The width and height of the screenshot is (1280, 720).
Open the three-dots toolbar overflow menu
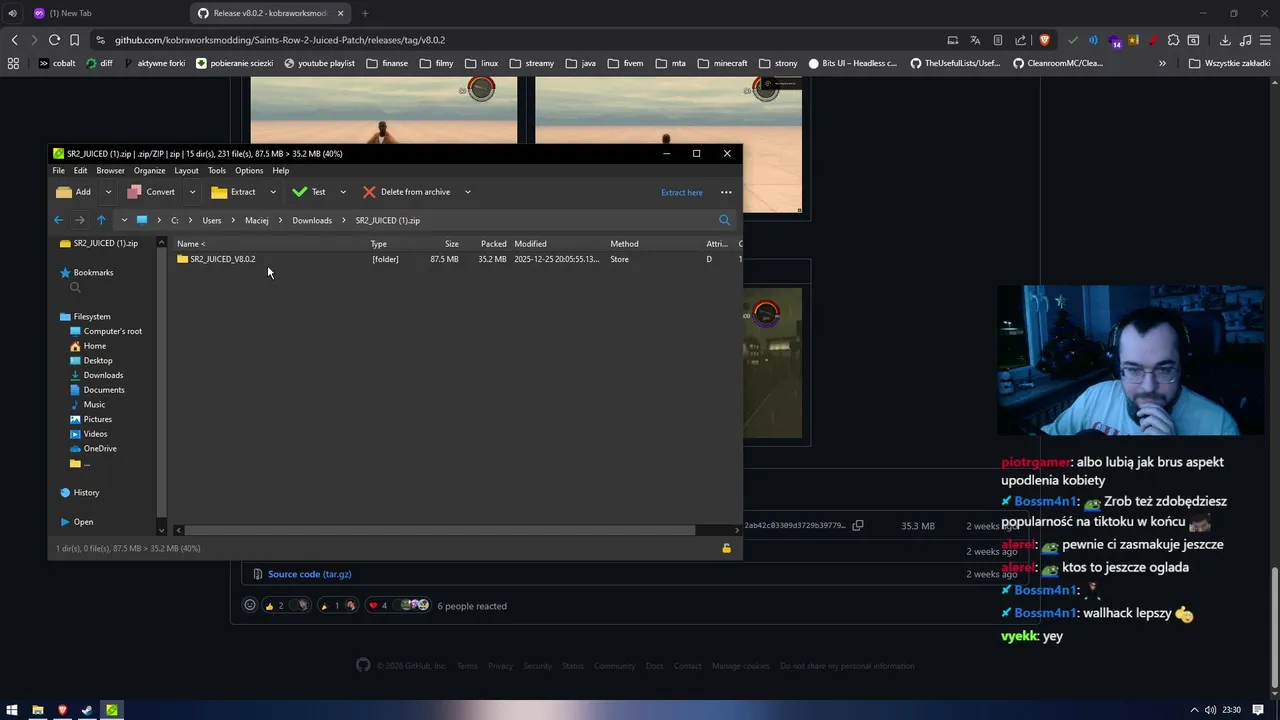click(x=726, y=192)
